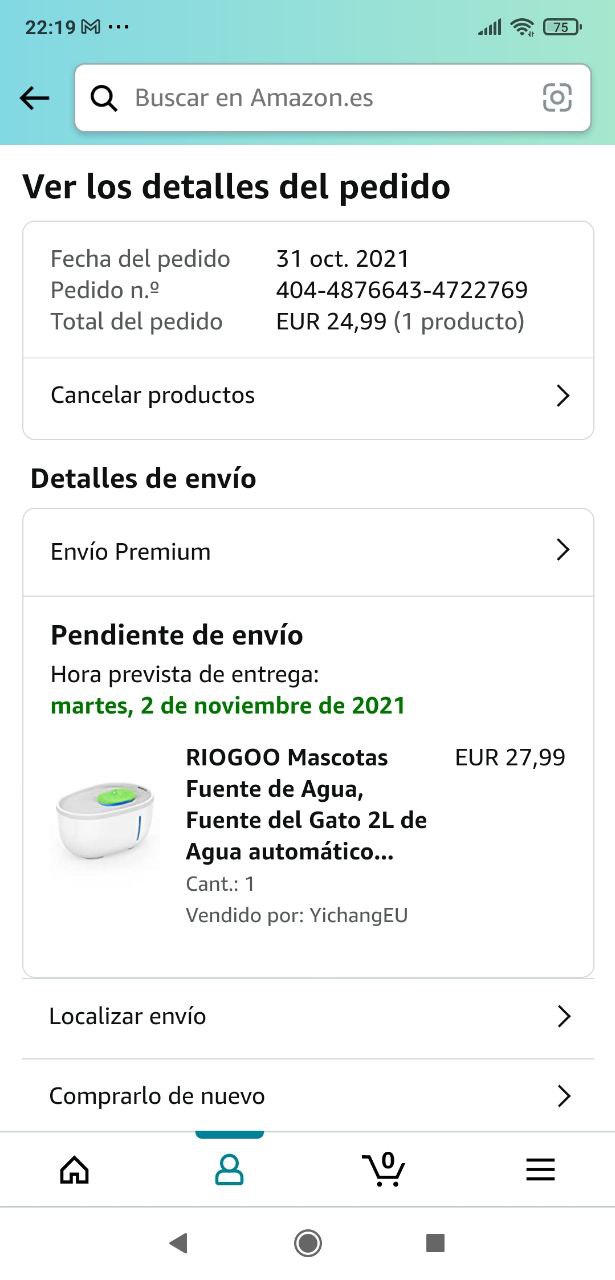Tap the Envío Premium label
The height and width of the screenshot is (1280, 615).
[131, 552]
